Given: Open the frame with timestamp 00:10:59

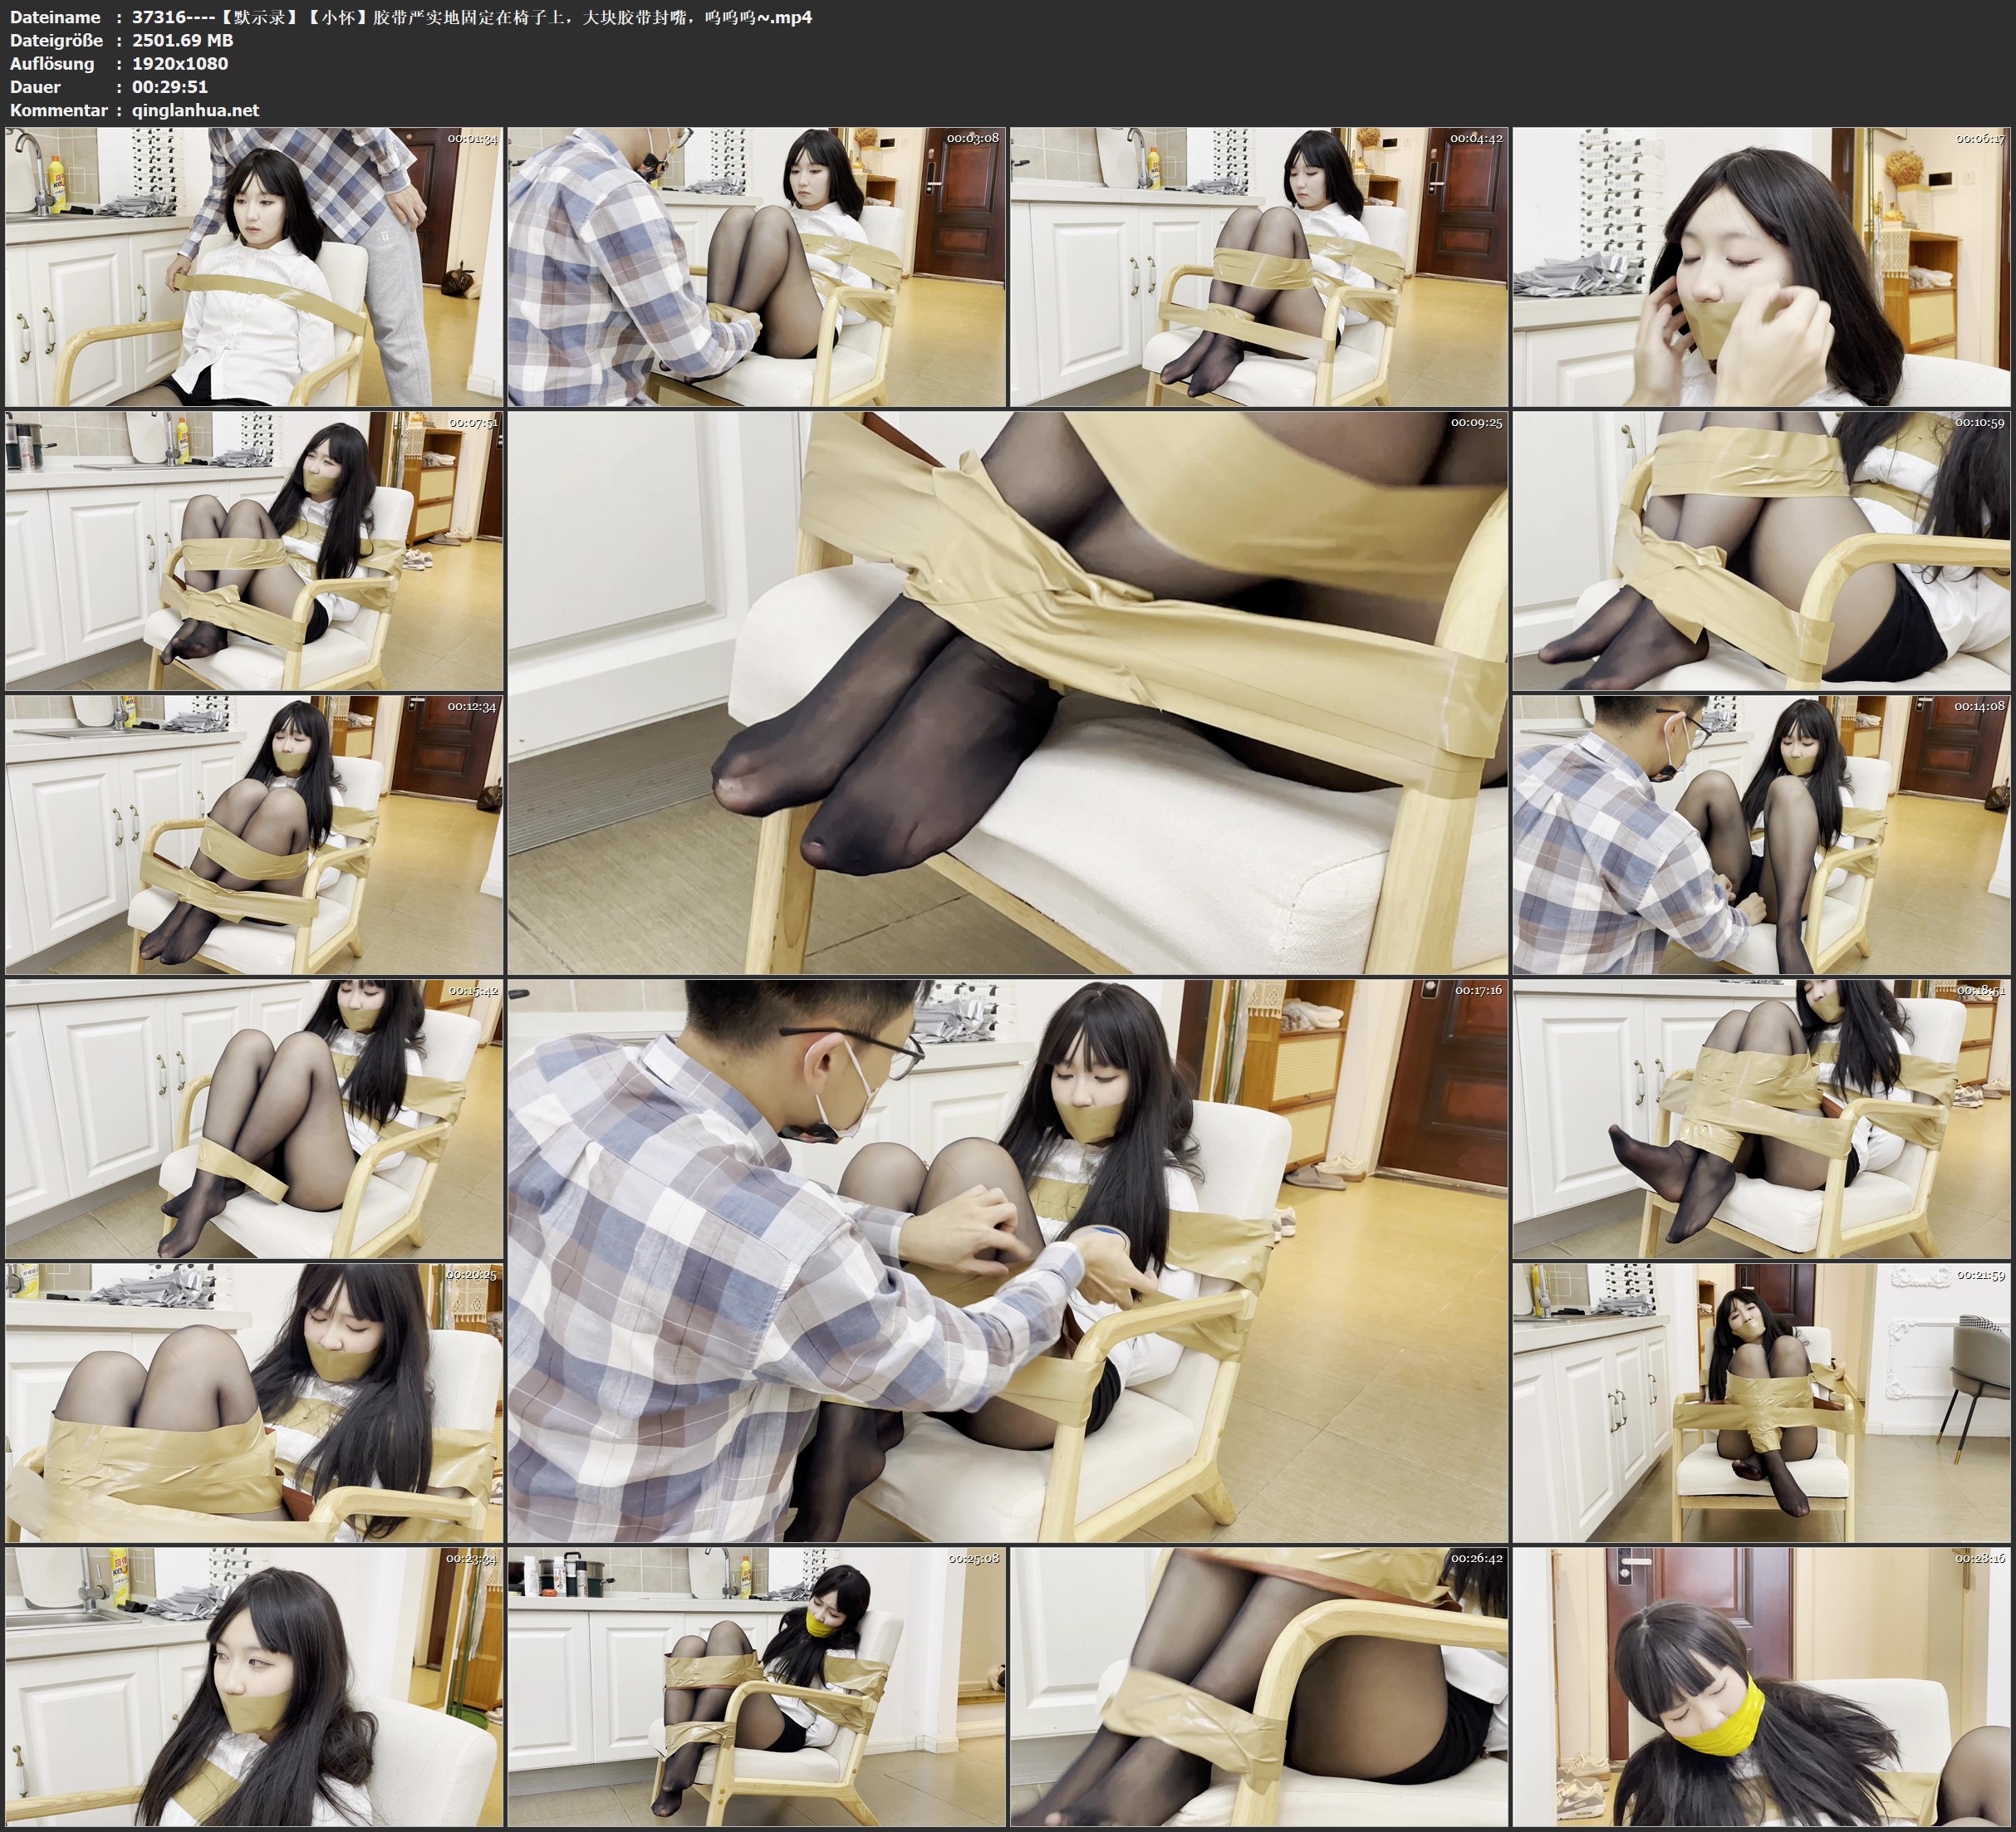Looking at the screenshot, I should (1761, 551).
